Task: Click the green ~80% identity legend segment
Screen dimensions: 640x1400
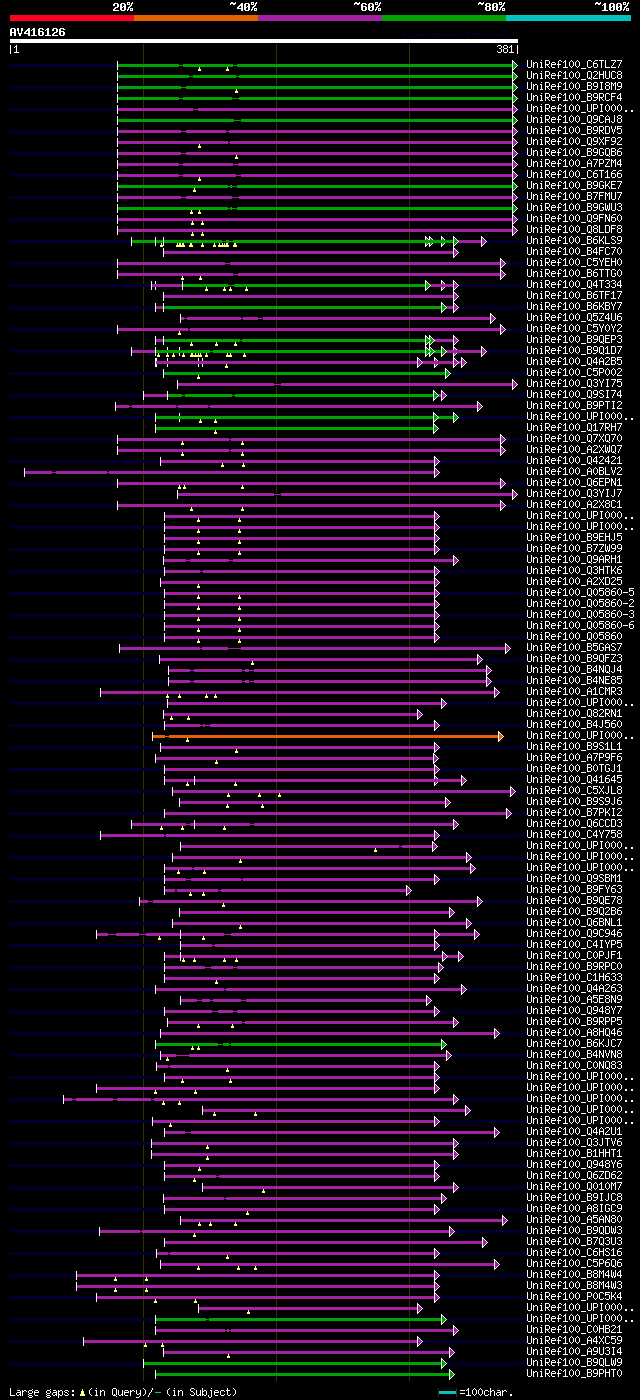Action: (x=444, y=18)
